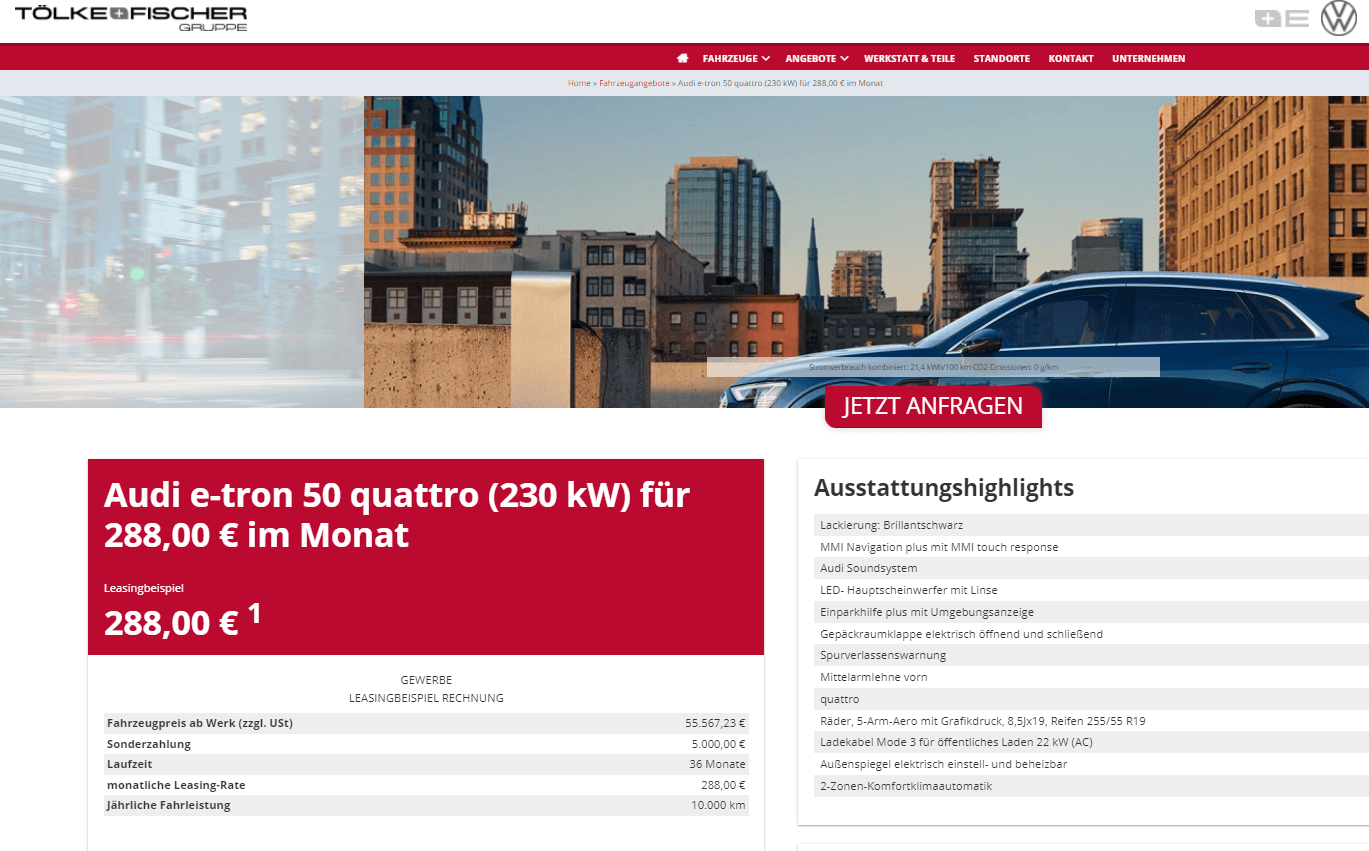Click the home icon in navigation bar
The image size is (1369, 851).
(683, 58)
